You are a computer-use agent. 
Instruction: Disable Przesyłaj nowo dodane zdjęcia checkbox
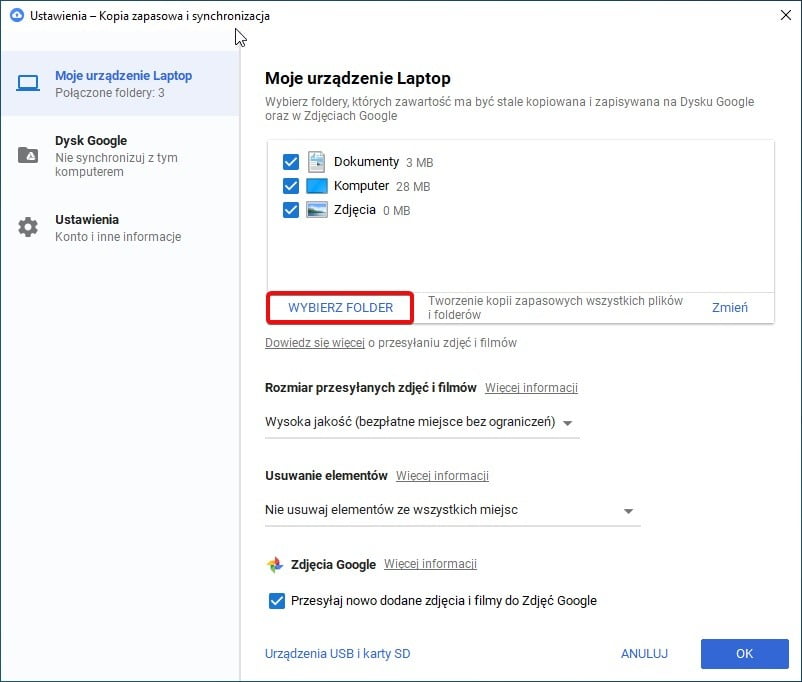click(277, 601)
